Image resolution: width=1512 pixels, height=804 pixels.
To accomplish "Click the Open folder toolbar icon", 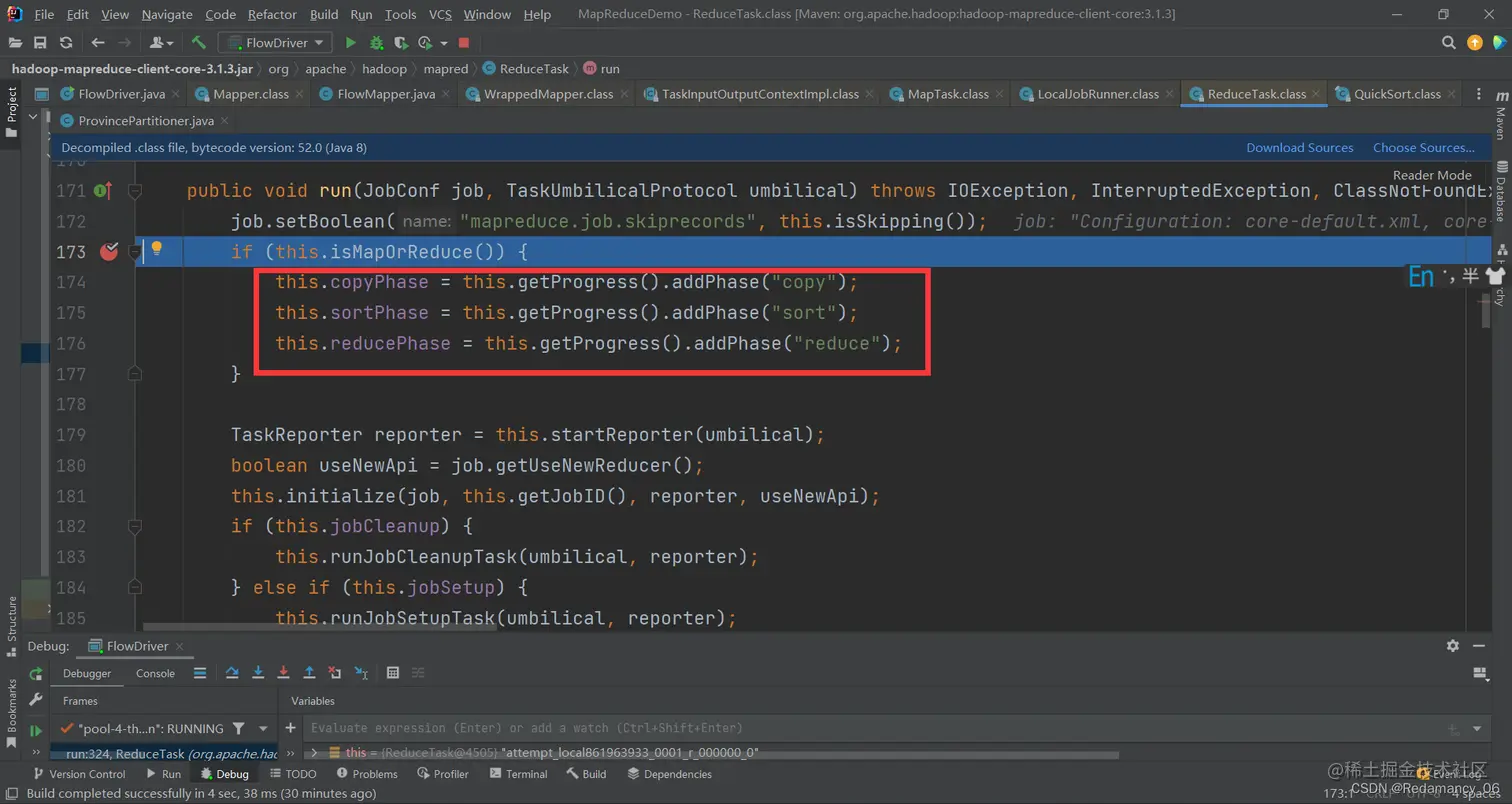I will [16, 43].
